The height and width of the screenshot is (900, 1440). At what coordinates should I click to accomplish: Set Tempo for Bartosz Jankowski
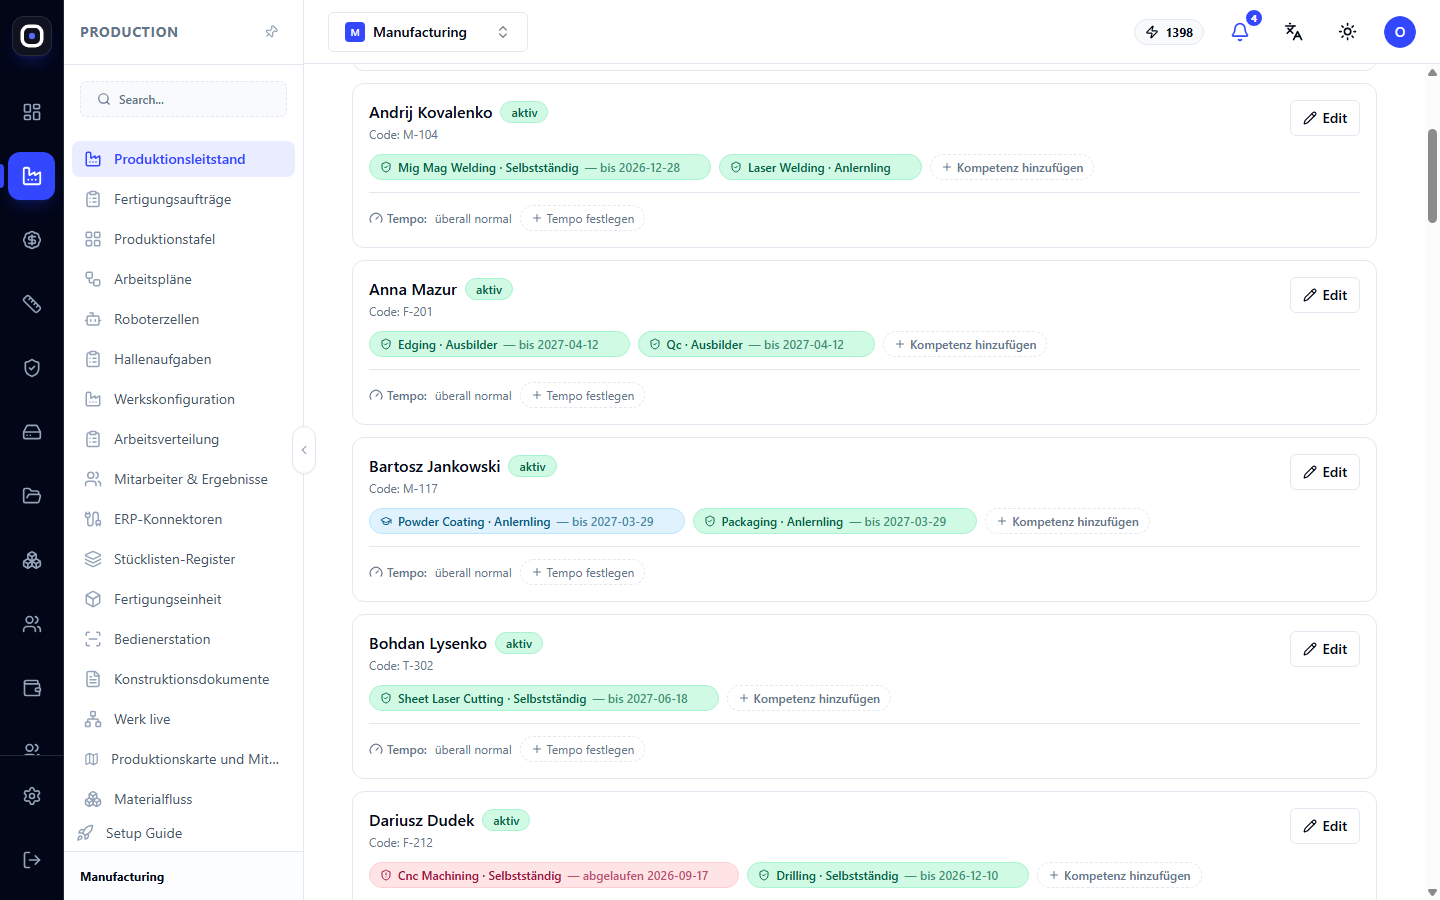(x=583, y=573)
